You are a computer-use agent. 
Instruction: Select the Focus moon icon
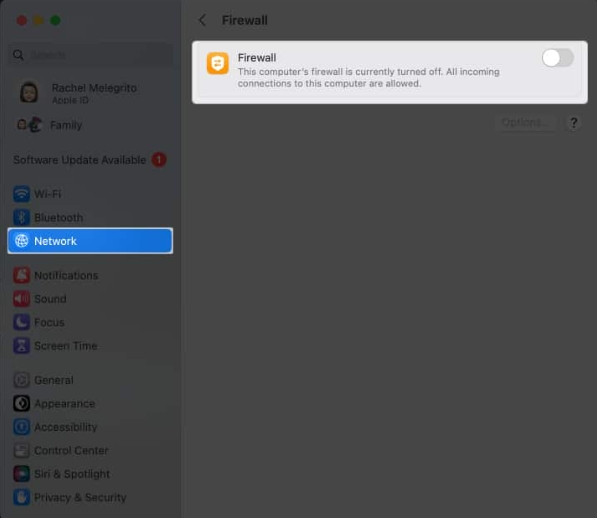click(x=22, y=322)
